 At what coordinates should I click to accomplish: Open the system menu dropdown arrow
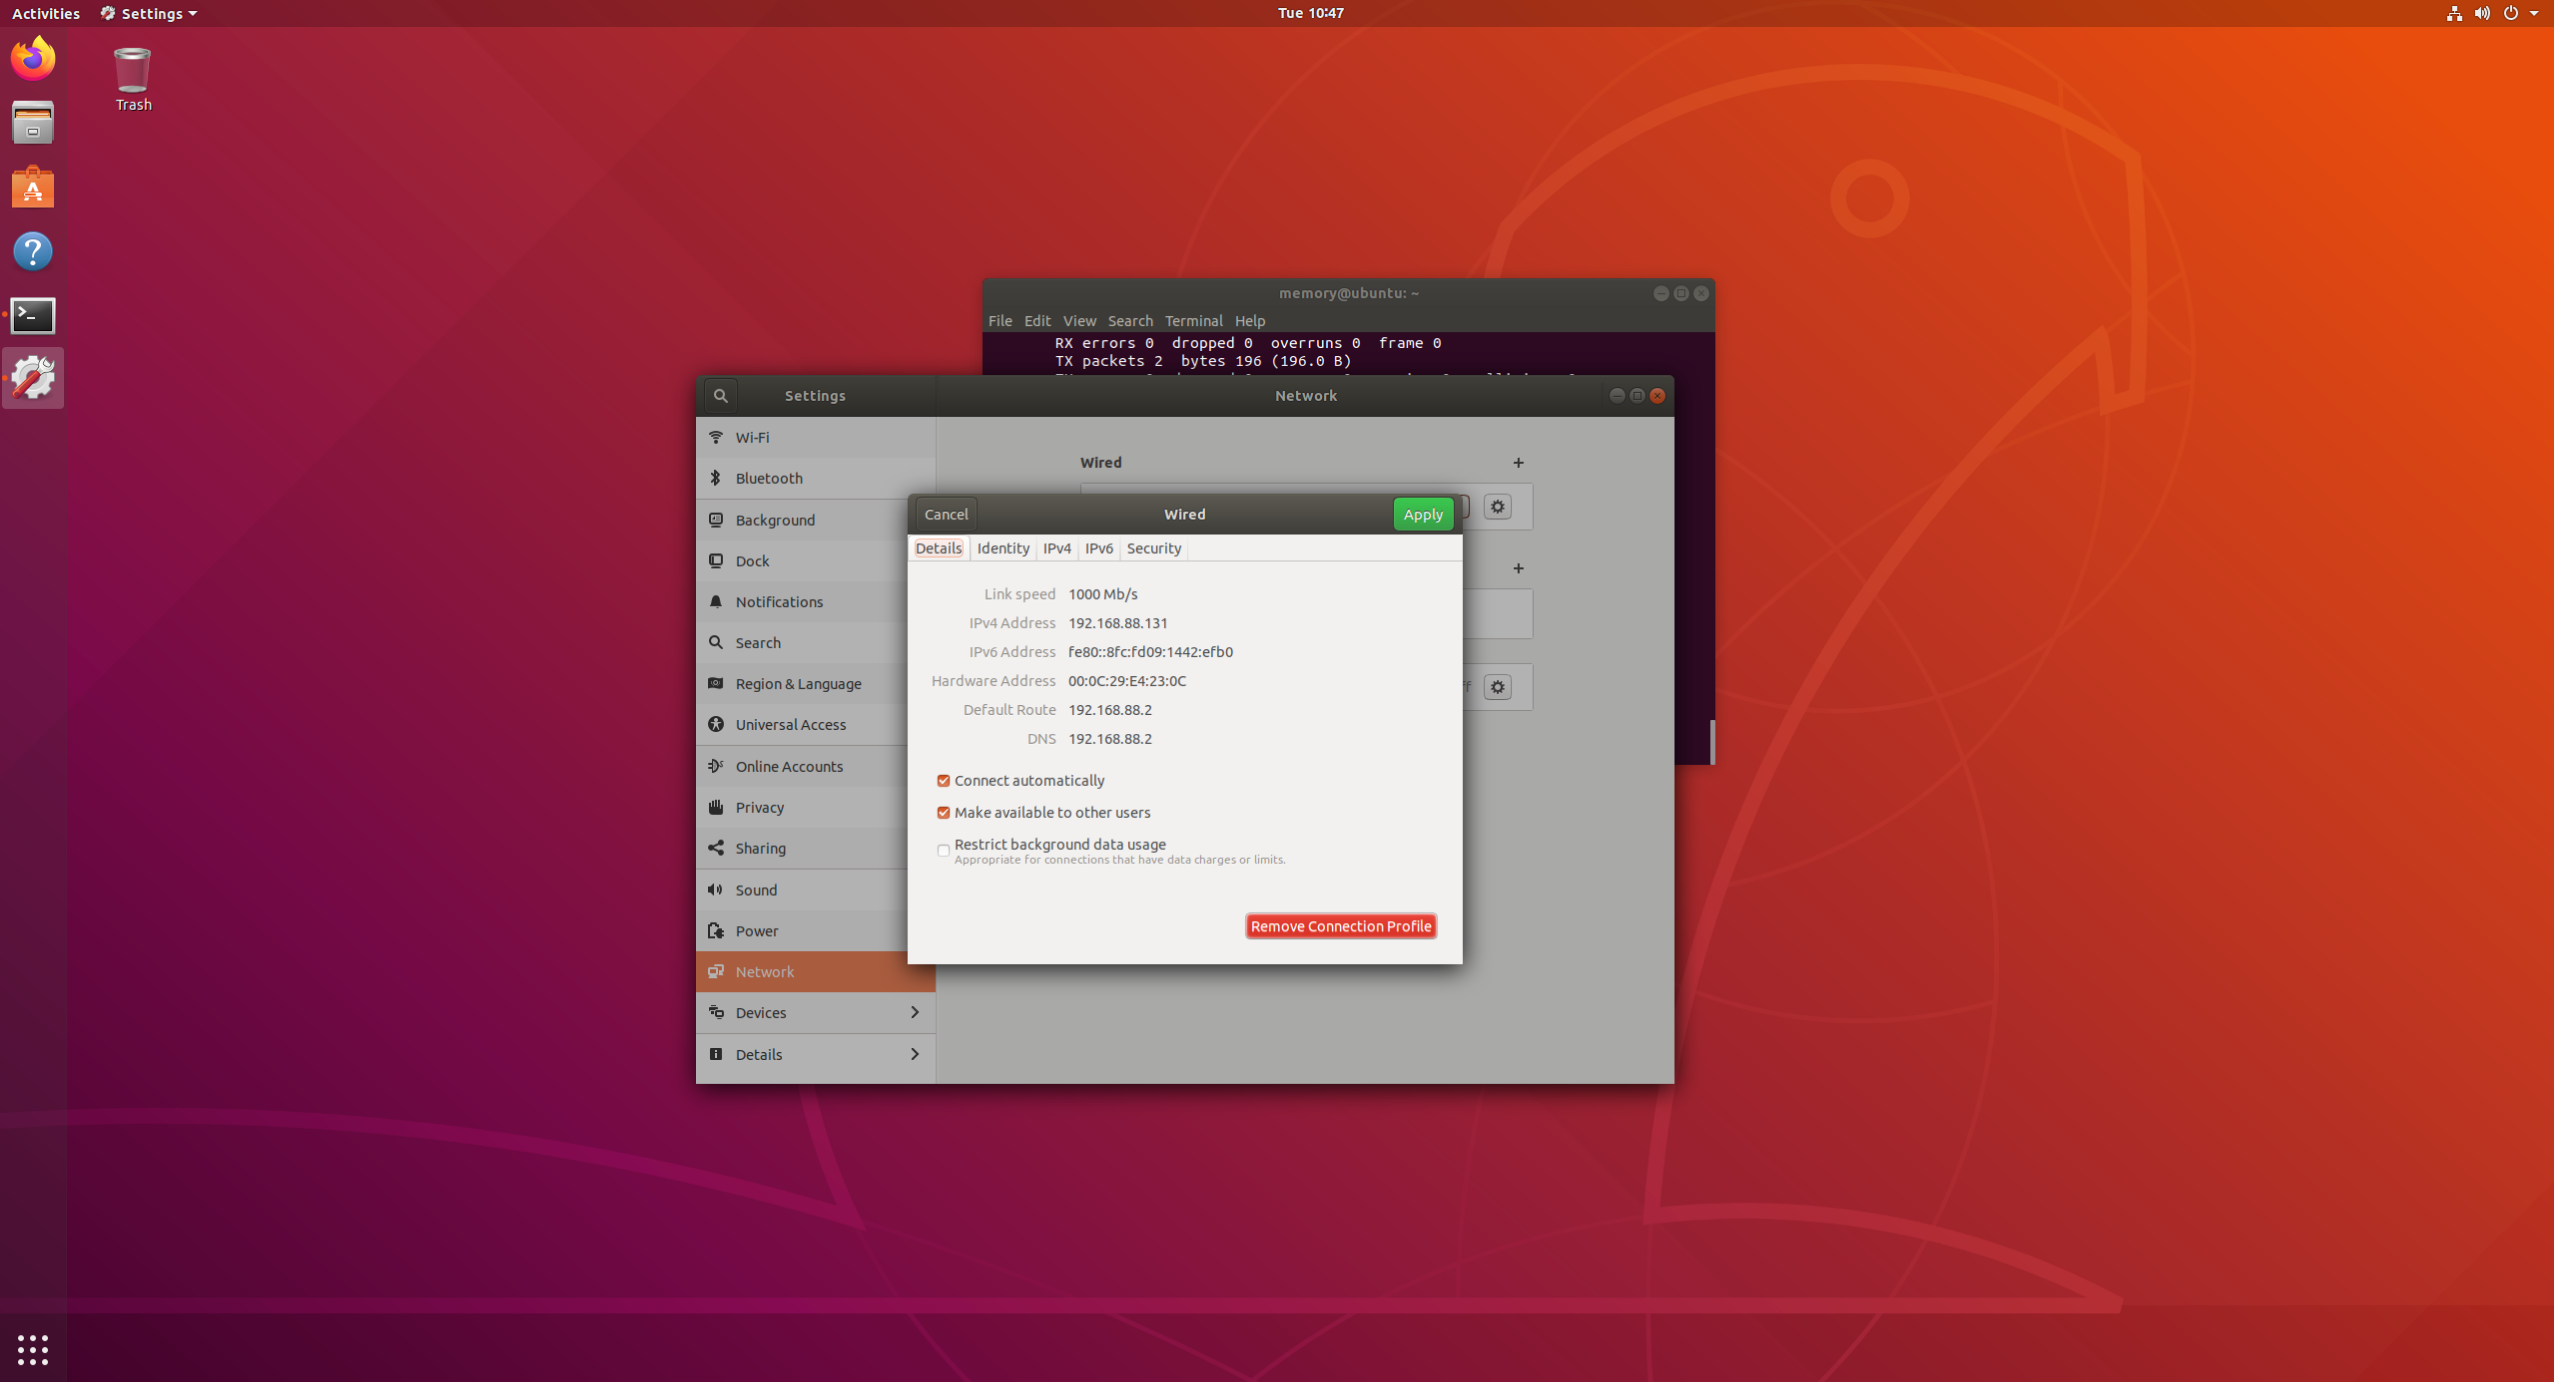(x=2534, y=13)
